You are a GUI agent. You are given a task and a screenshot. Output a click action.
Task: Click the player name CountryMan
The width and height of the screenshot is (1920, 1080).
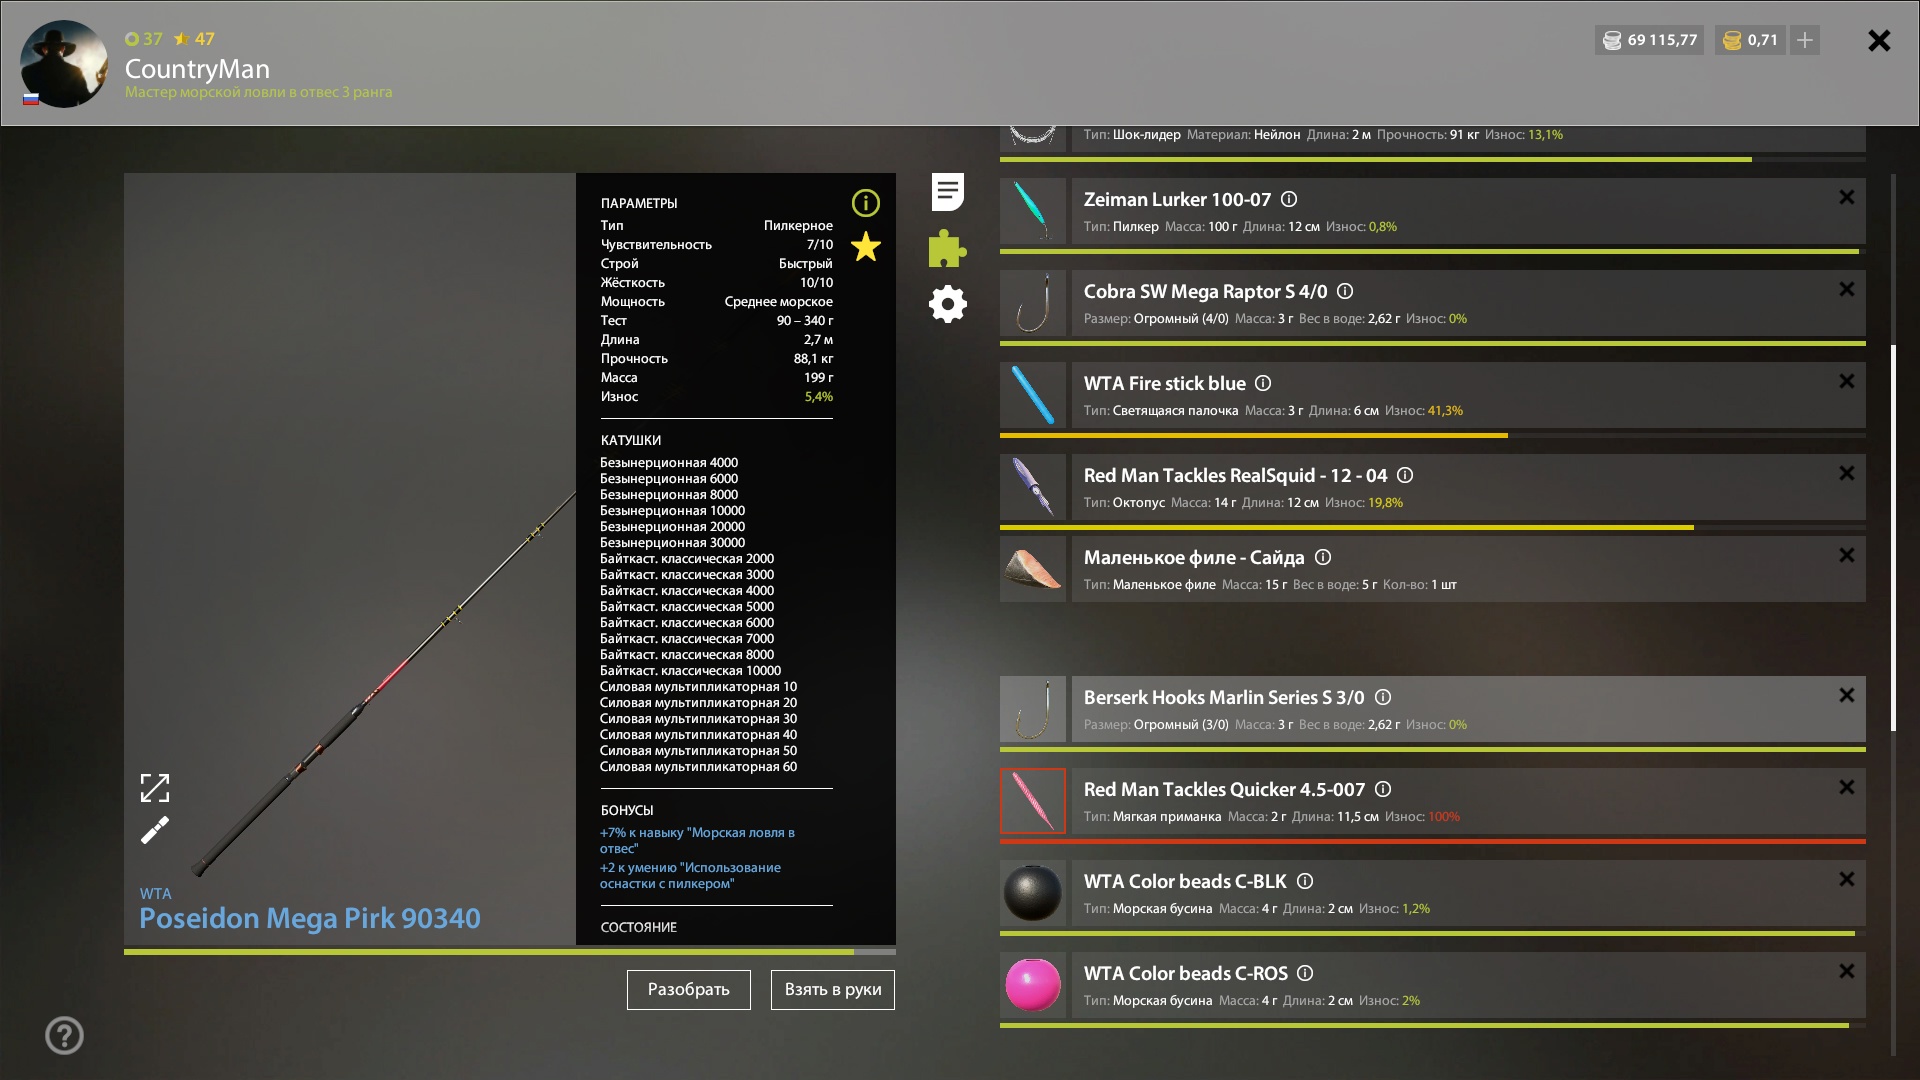click(197, 69)
